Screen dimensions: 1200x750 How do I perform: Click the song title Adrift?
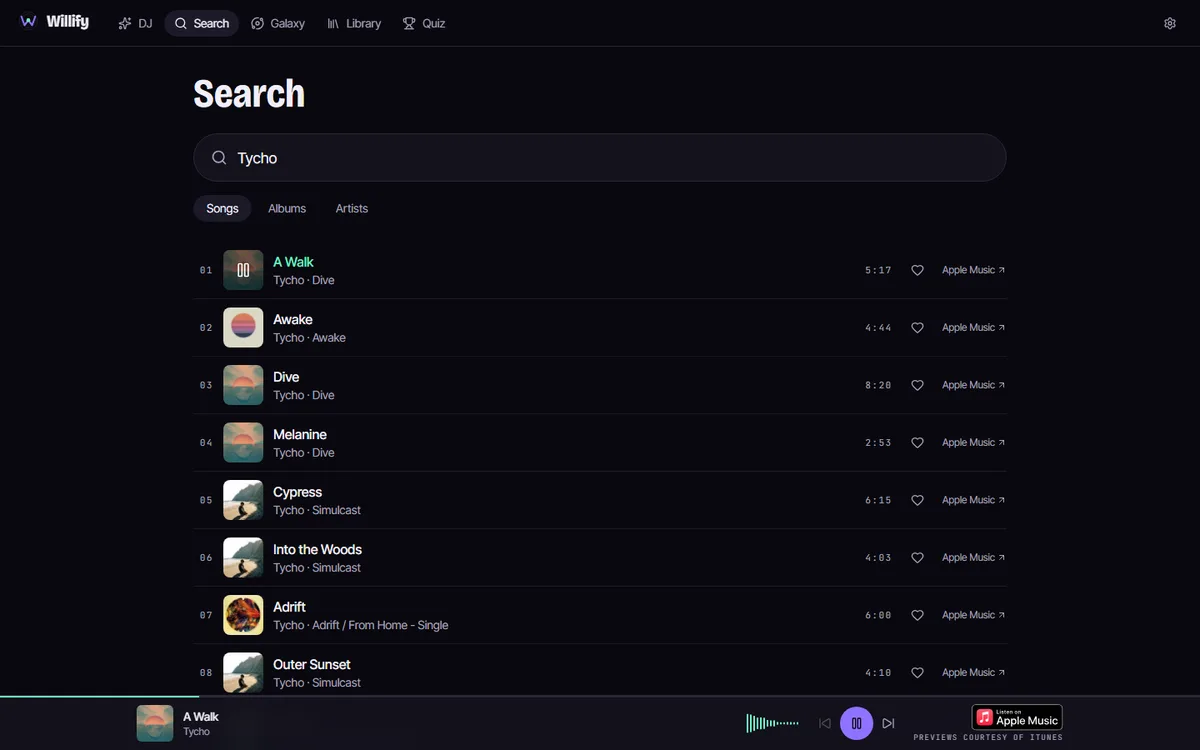[x=289, y=607]
